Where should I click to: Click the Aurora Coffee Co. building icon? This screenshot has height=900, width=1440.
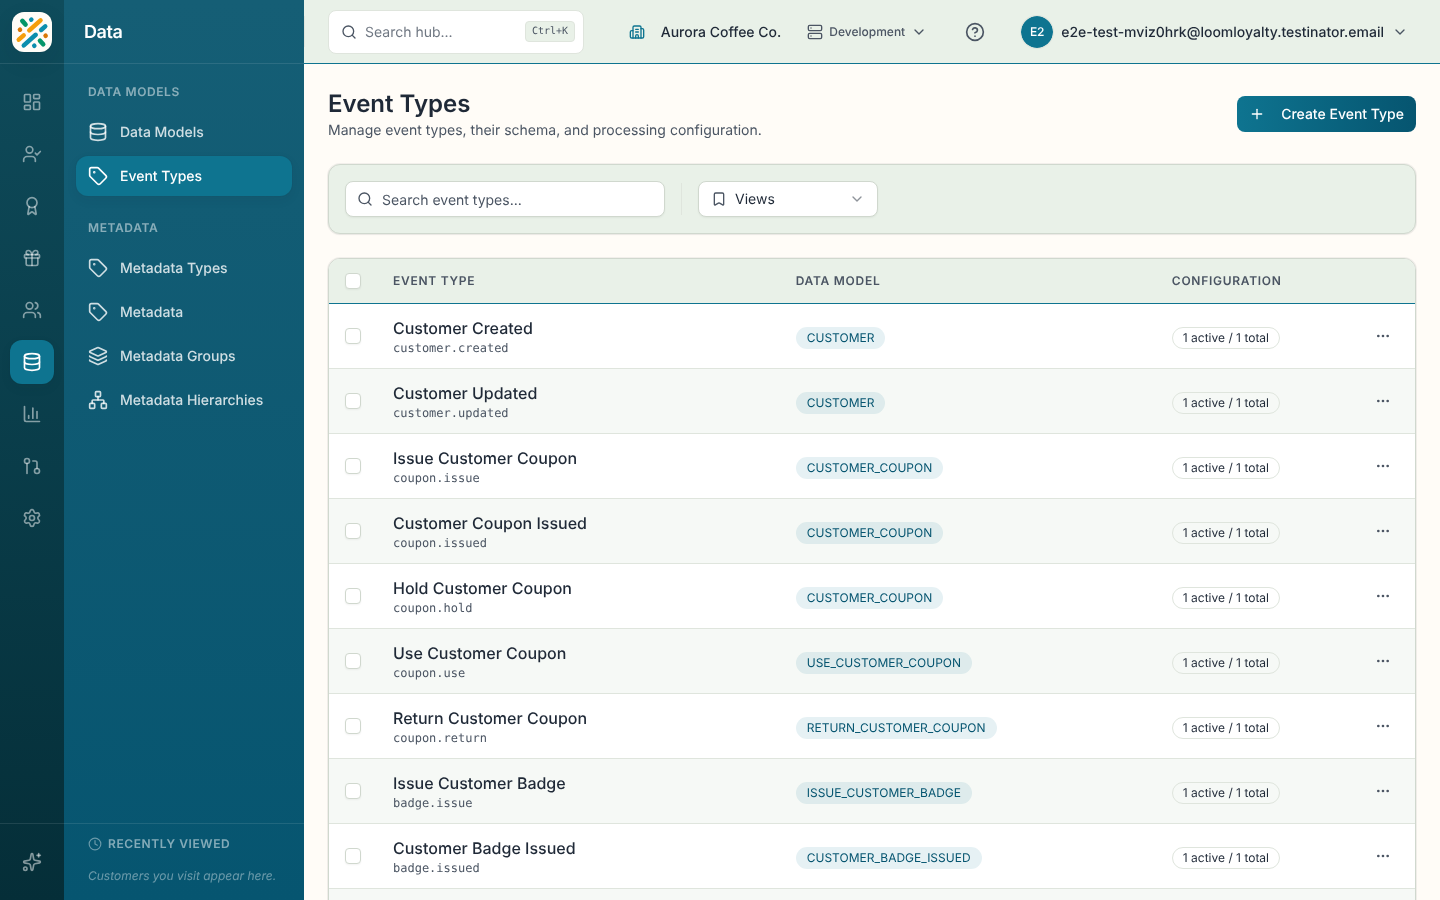click(637, 32)
